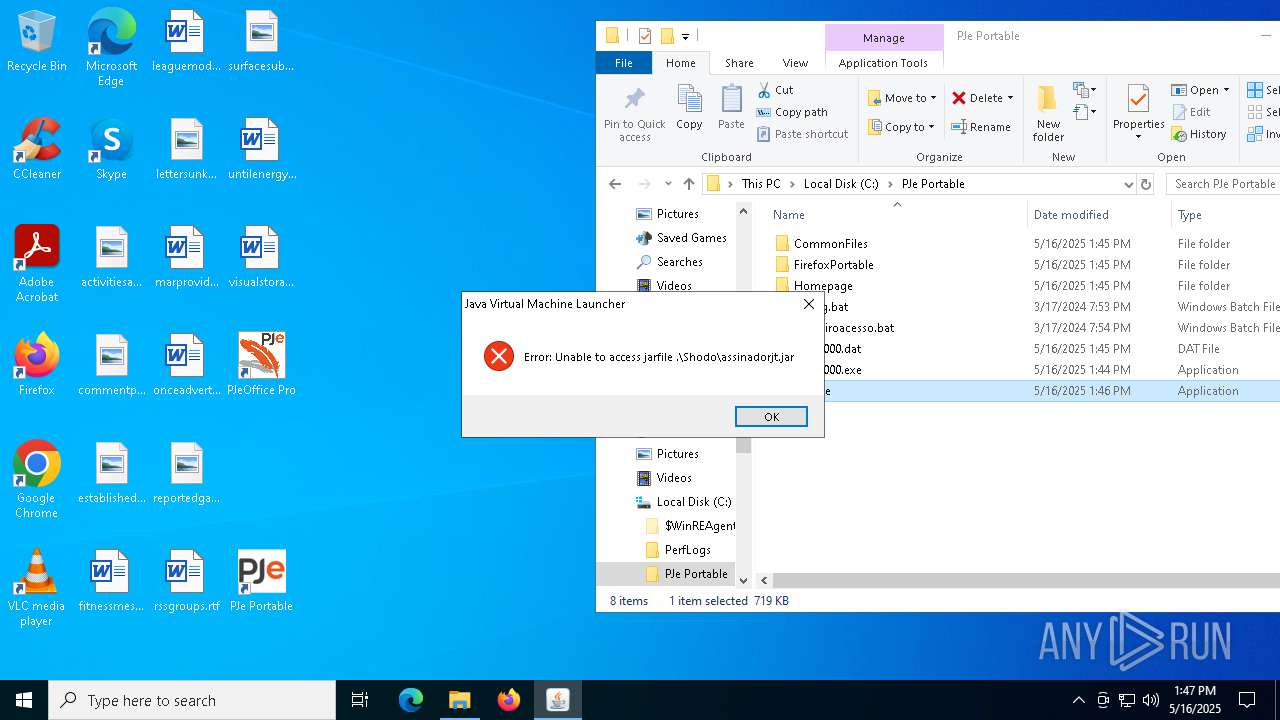Click This PC in the address bar

[761, 184]
